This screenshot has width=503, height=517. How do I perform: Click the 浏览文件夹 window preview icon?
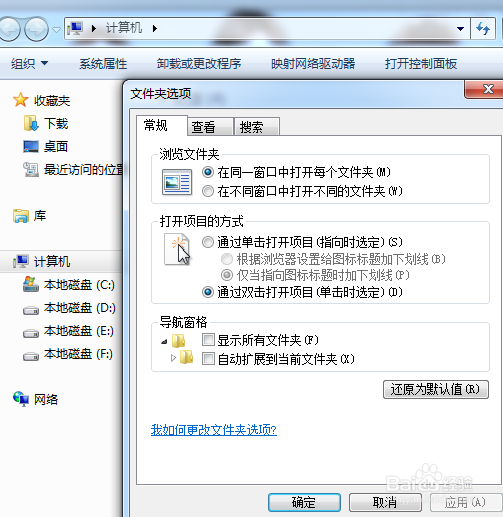click(177, 182)
